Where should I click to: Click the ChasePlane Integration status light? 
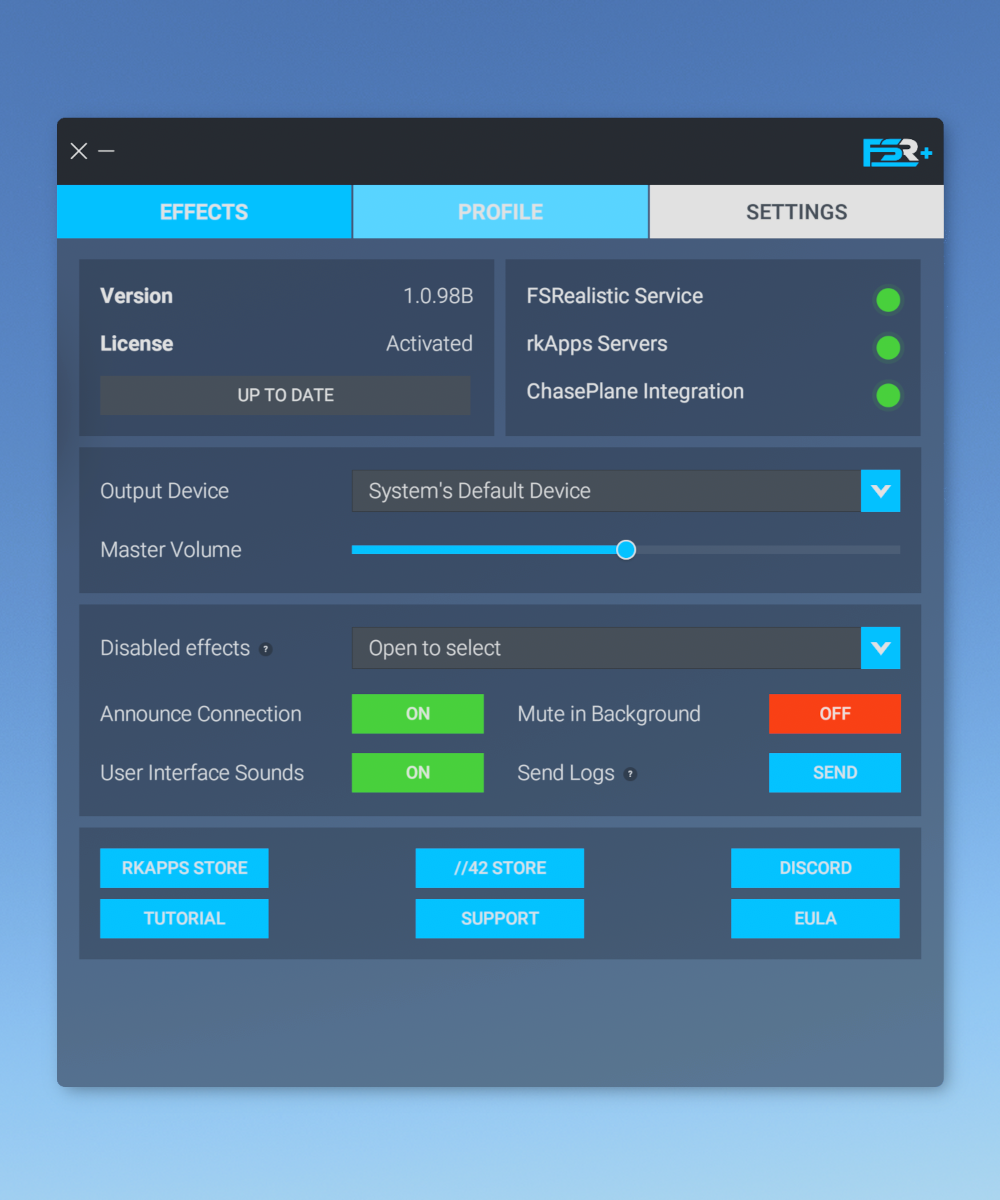point(888,396)
